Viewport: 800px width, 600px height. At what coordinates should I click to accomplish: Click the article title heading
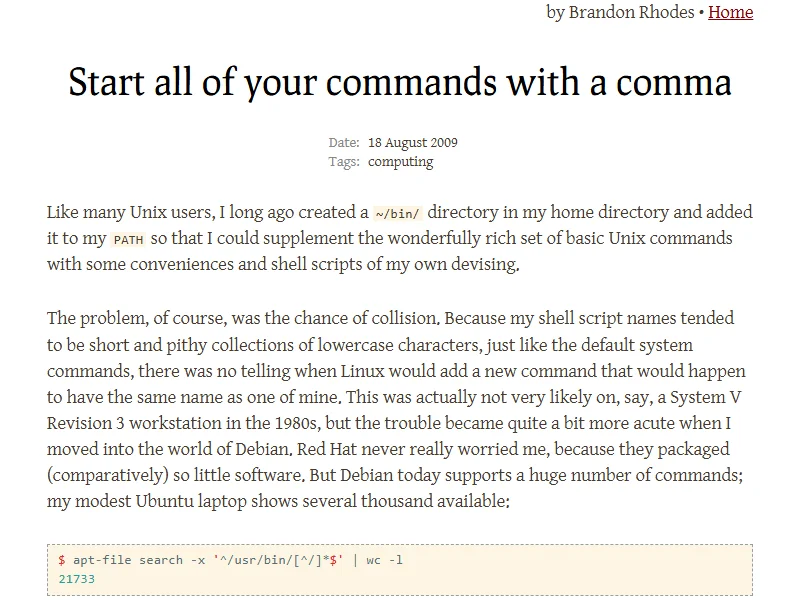(x=400, y=82)
